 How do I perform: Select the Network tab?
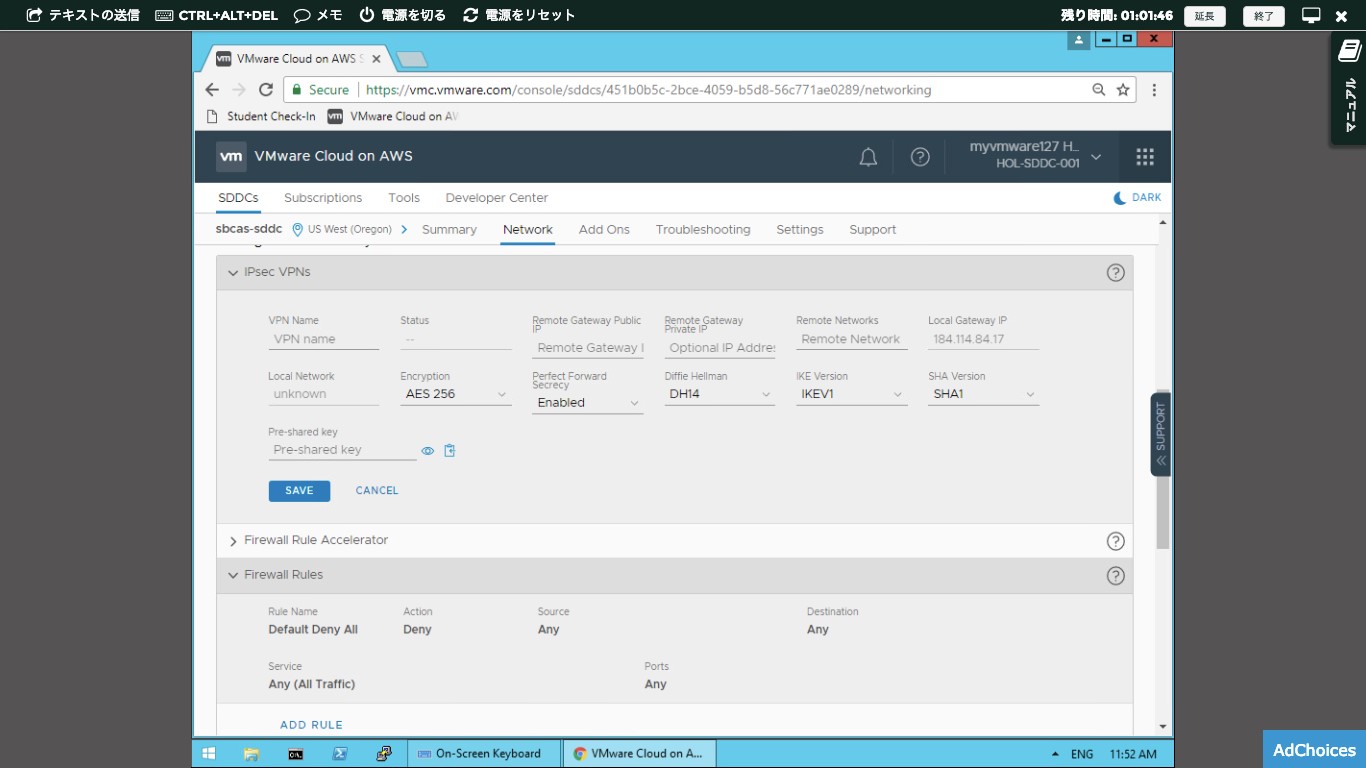pos(528,230)
